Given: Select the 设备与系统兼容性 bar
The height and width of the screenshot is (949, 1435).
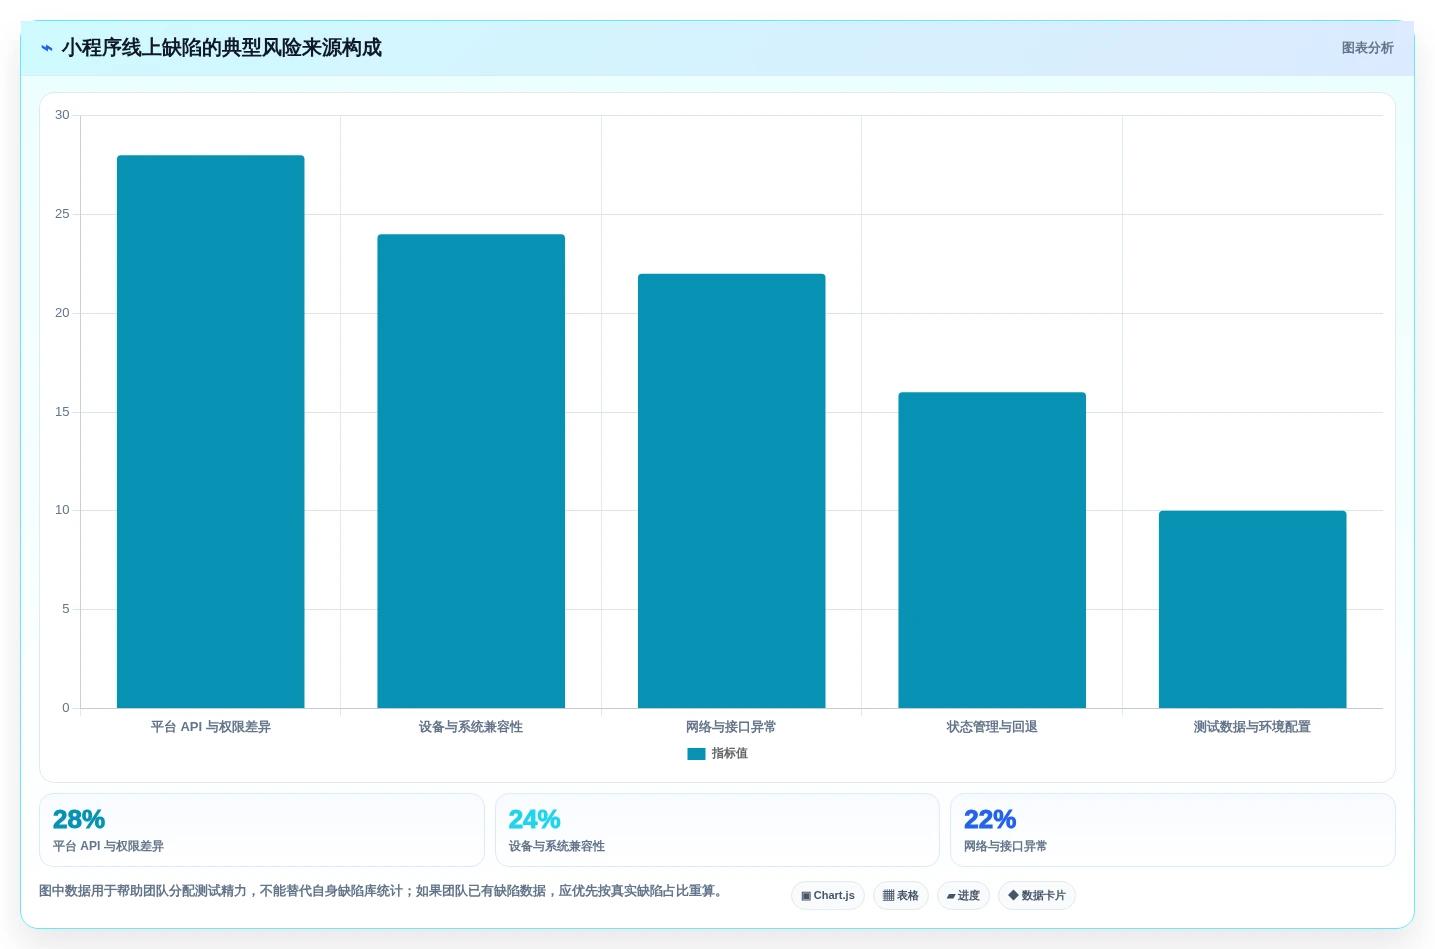Looking at the screenshot, I should pyautogui.click(x=471, y=471).
